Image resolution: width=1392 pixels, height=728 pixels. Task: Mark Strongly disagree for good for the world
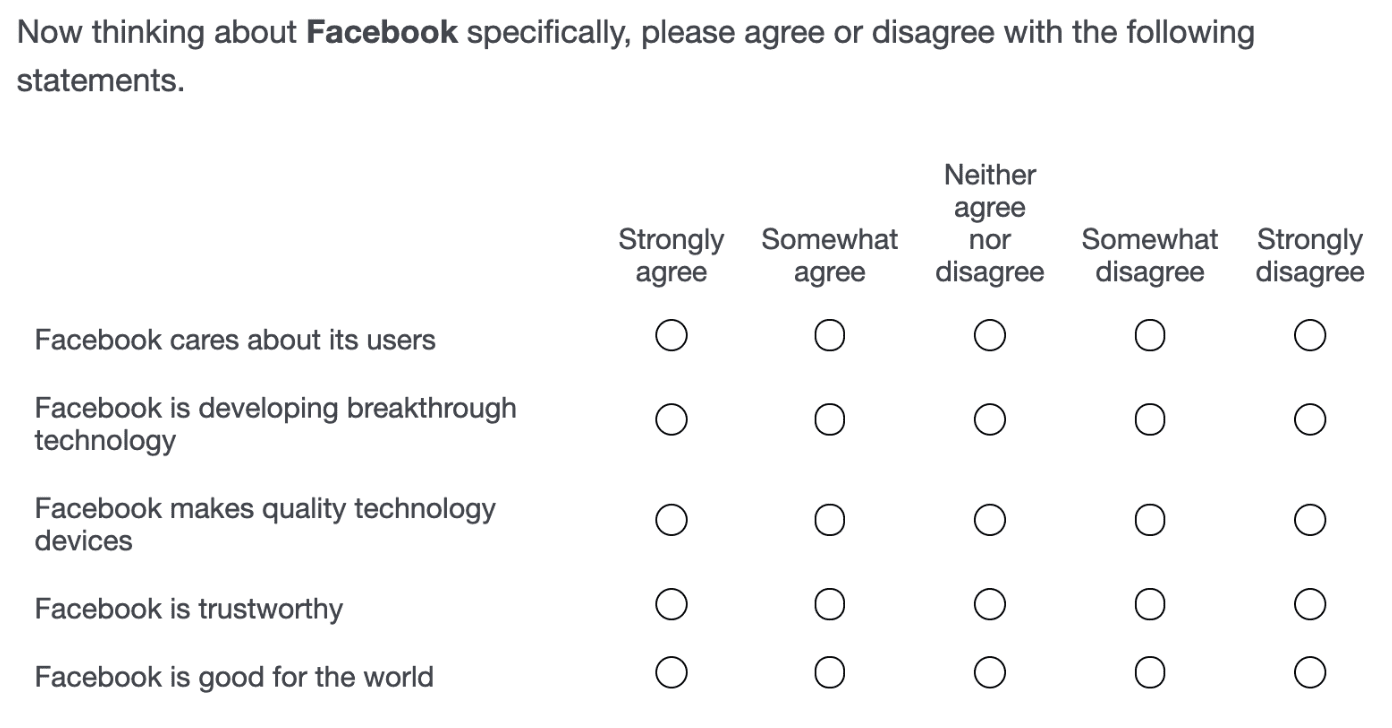point(1310,673)
